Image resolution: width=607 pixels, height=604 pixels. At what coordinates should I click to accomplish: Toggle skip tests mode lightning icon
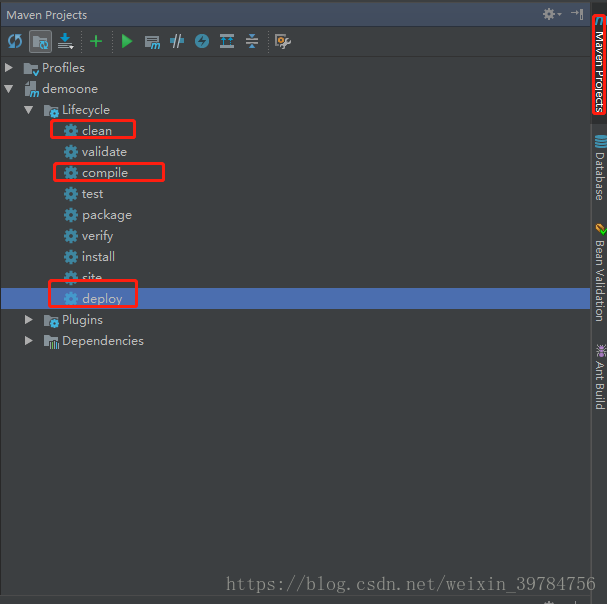coord(202,41)
